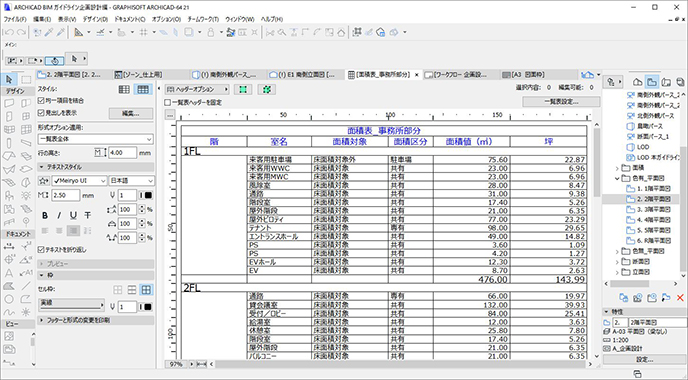Image resolution: width=688 pixels, height=380 pixels.
Task: Select the all-borders cell frame icon
Action: tap(146, 290)
